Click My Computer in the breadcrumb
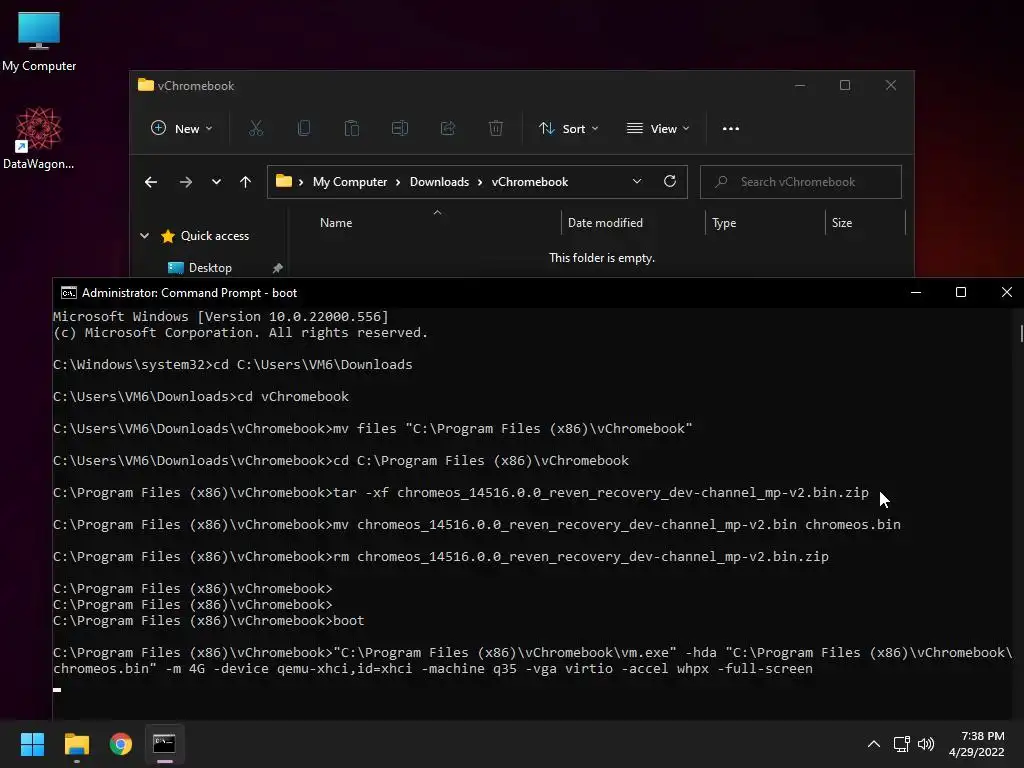The image size is (1024, 768). (x=349, y=182)
